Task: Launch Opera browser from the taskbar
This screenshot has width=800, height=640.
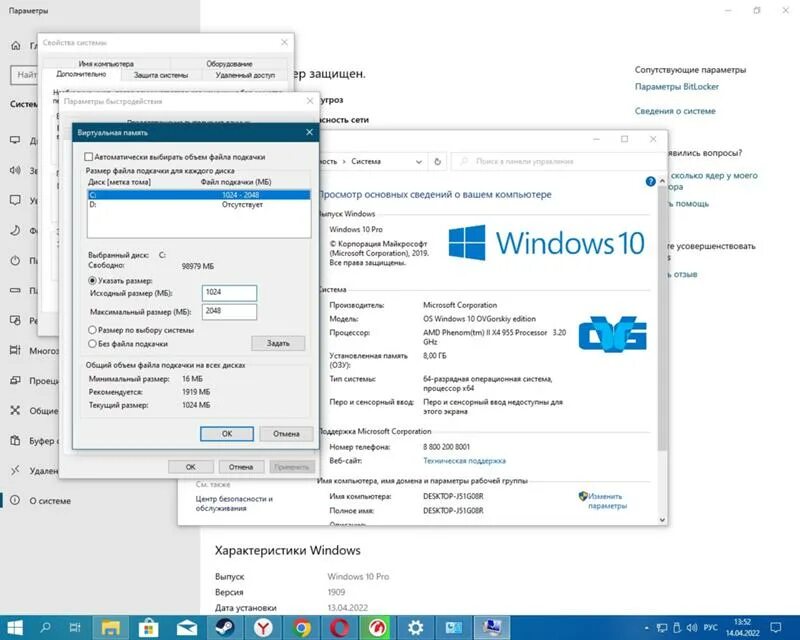Action: coord(339,627)
